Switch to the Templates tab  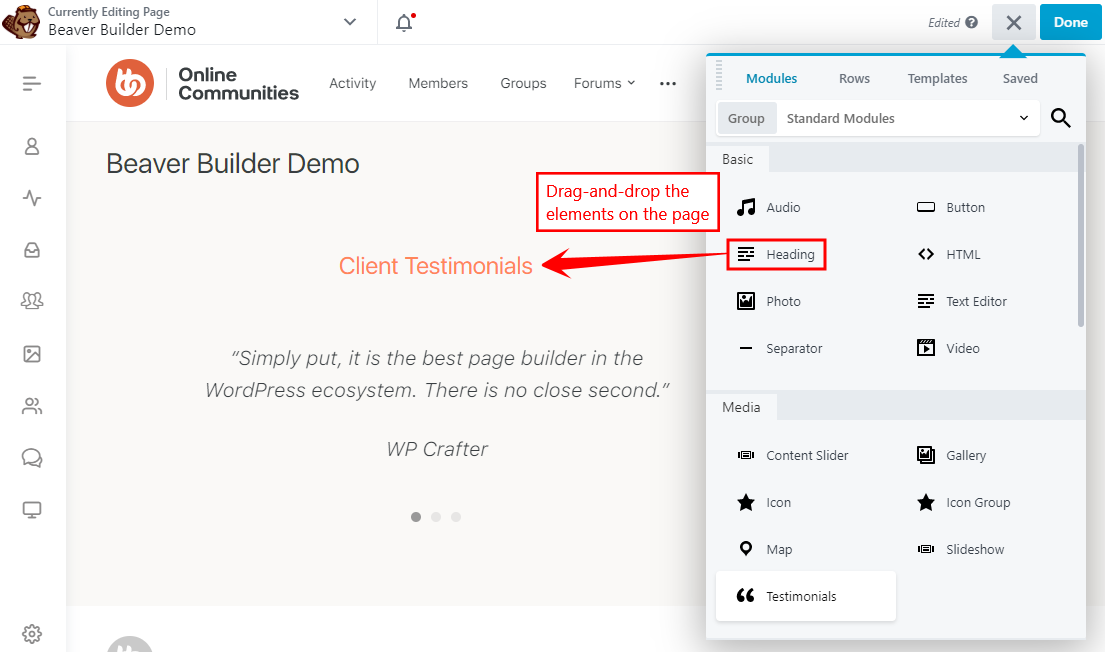point(937,77)
